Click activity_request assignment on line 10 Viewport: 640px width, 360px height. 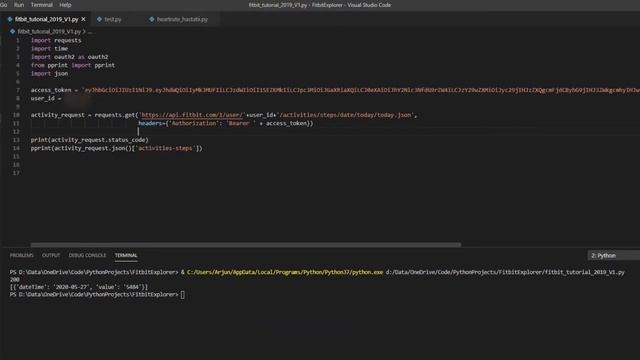(57, 115)
